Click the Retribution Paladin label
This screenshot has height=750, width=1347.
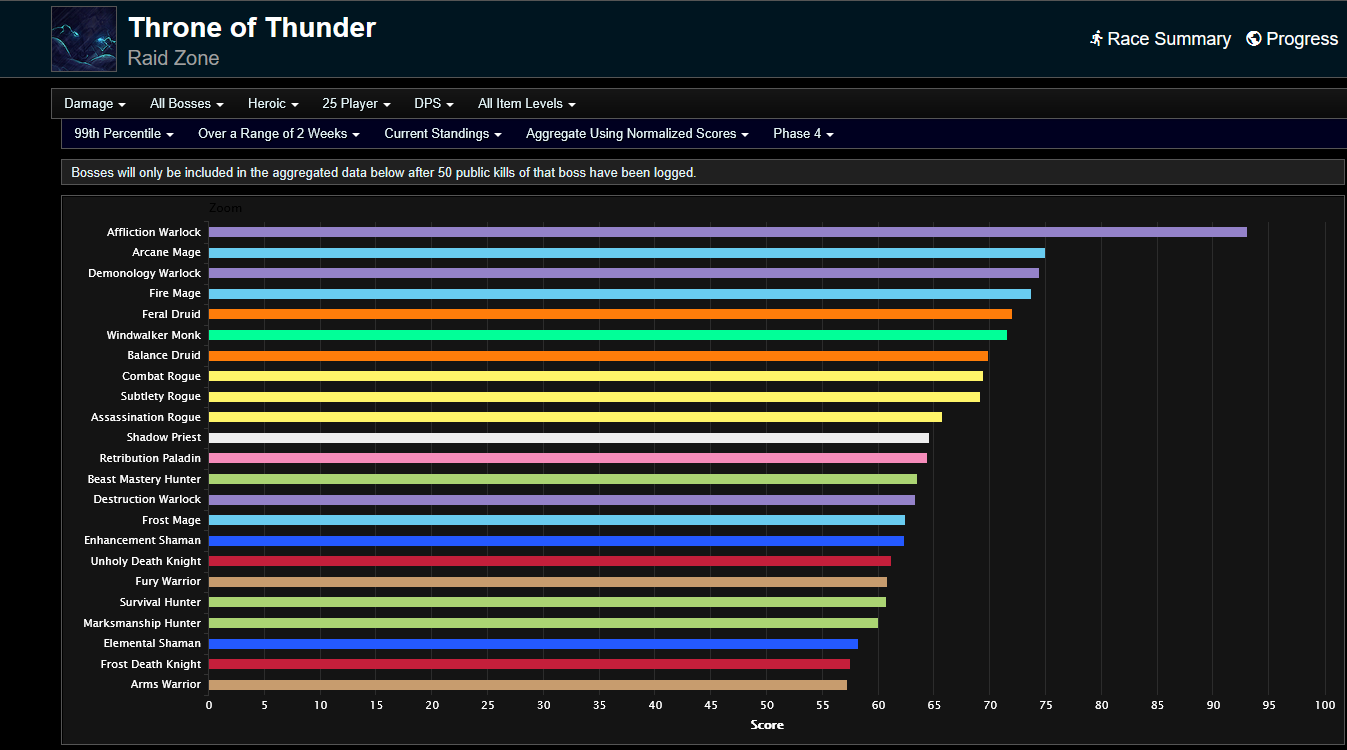pyautogui.click(x=150, y=458)
